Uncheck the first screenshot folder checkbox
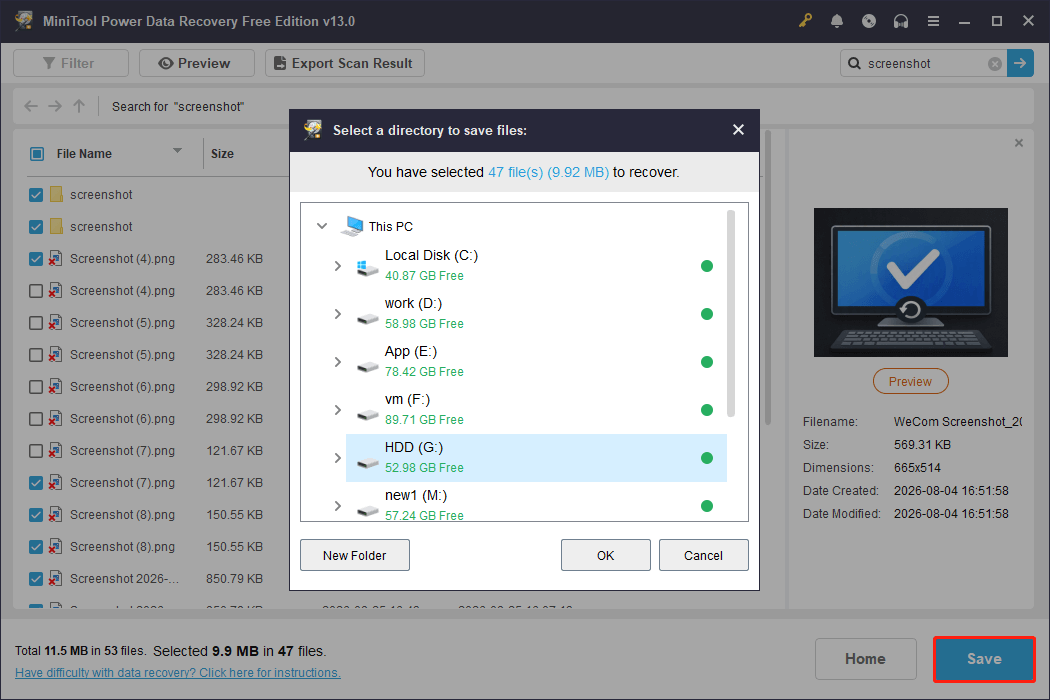This screenshot has width=1050, height=700. point(36,195)
